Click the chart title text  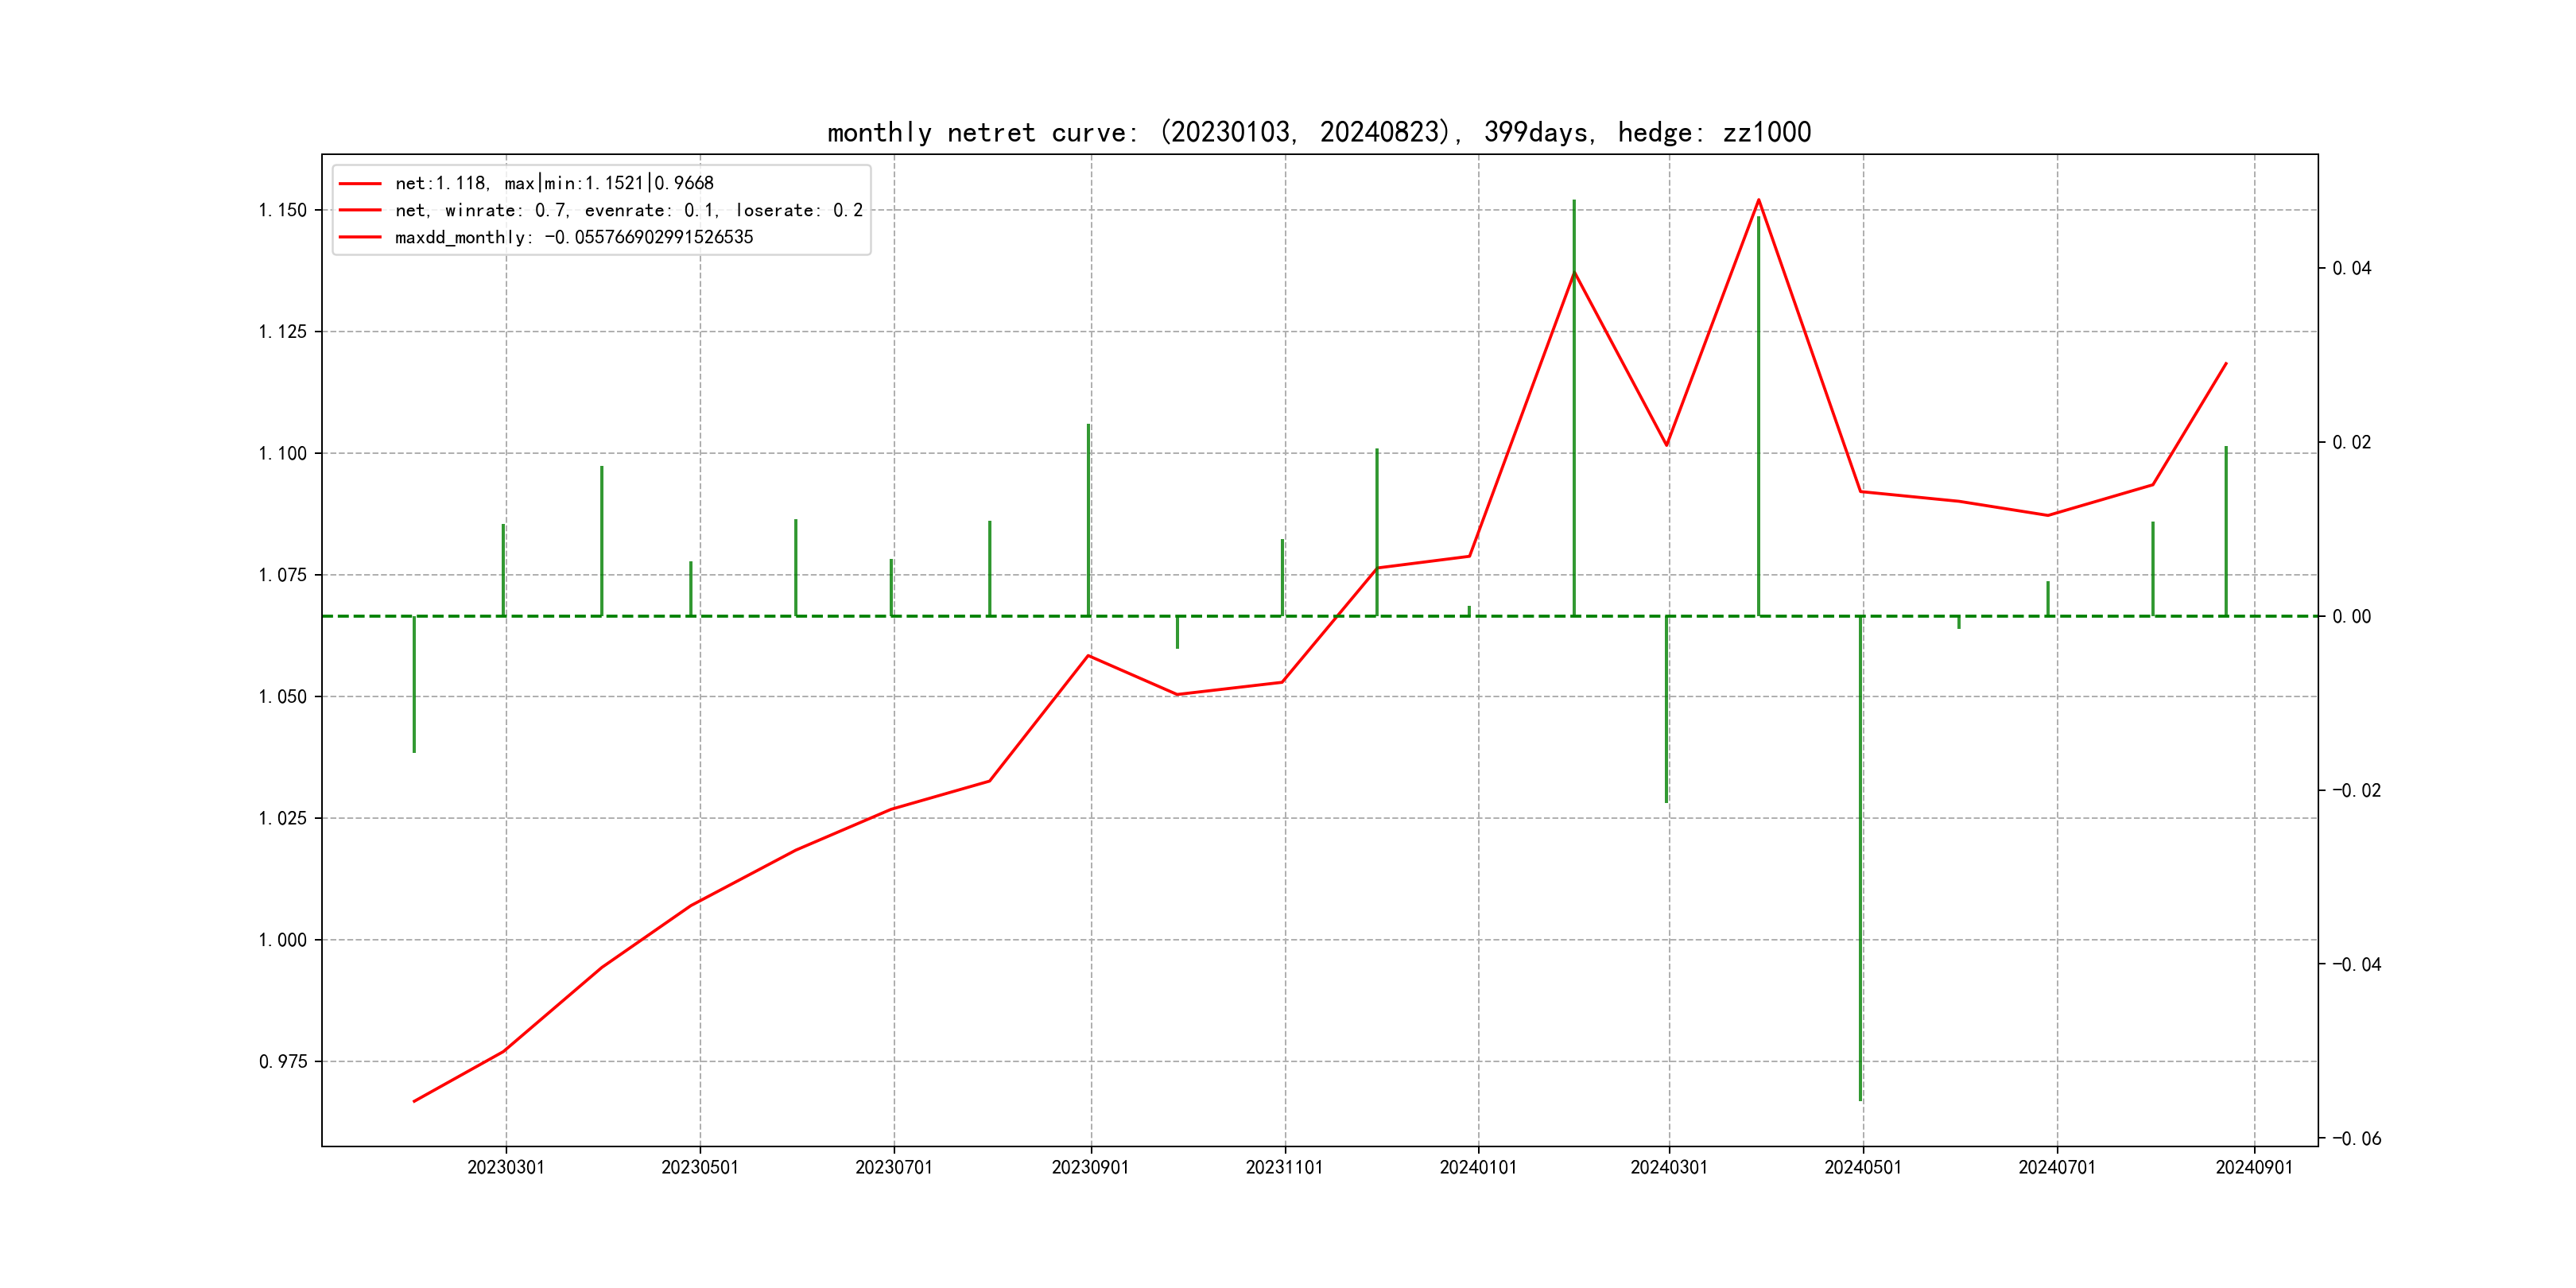coord(1319,132)
